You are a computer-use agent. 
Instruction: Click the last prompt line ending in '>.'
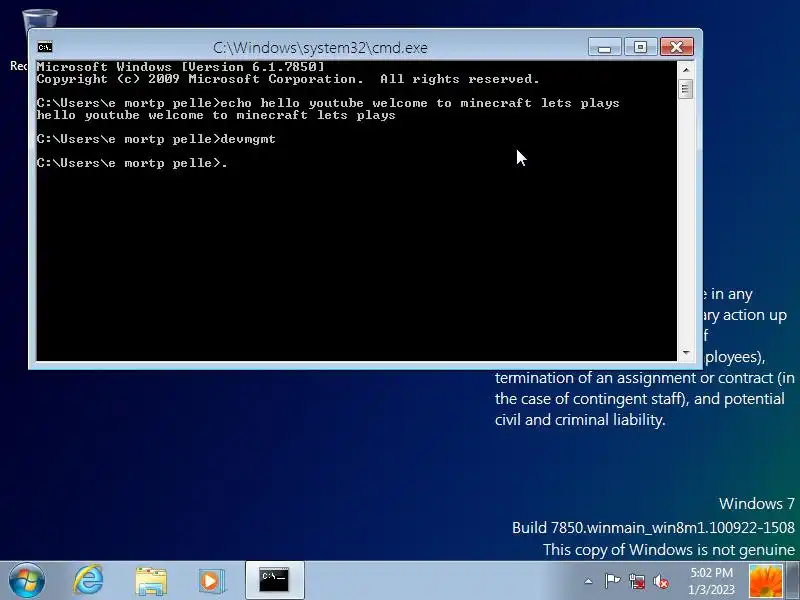click(x=132, y=163)
